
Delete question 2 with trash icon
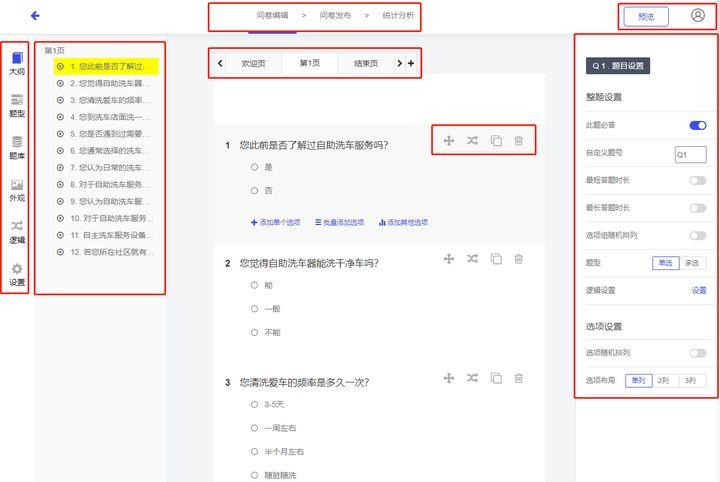coord(518,259)
